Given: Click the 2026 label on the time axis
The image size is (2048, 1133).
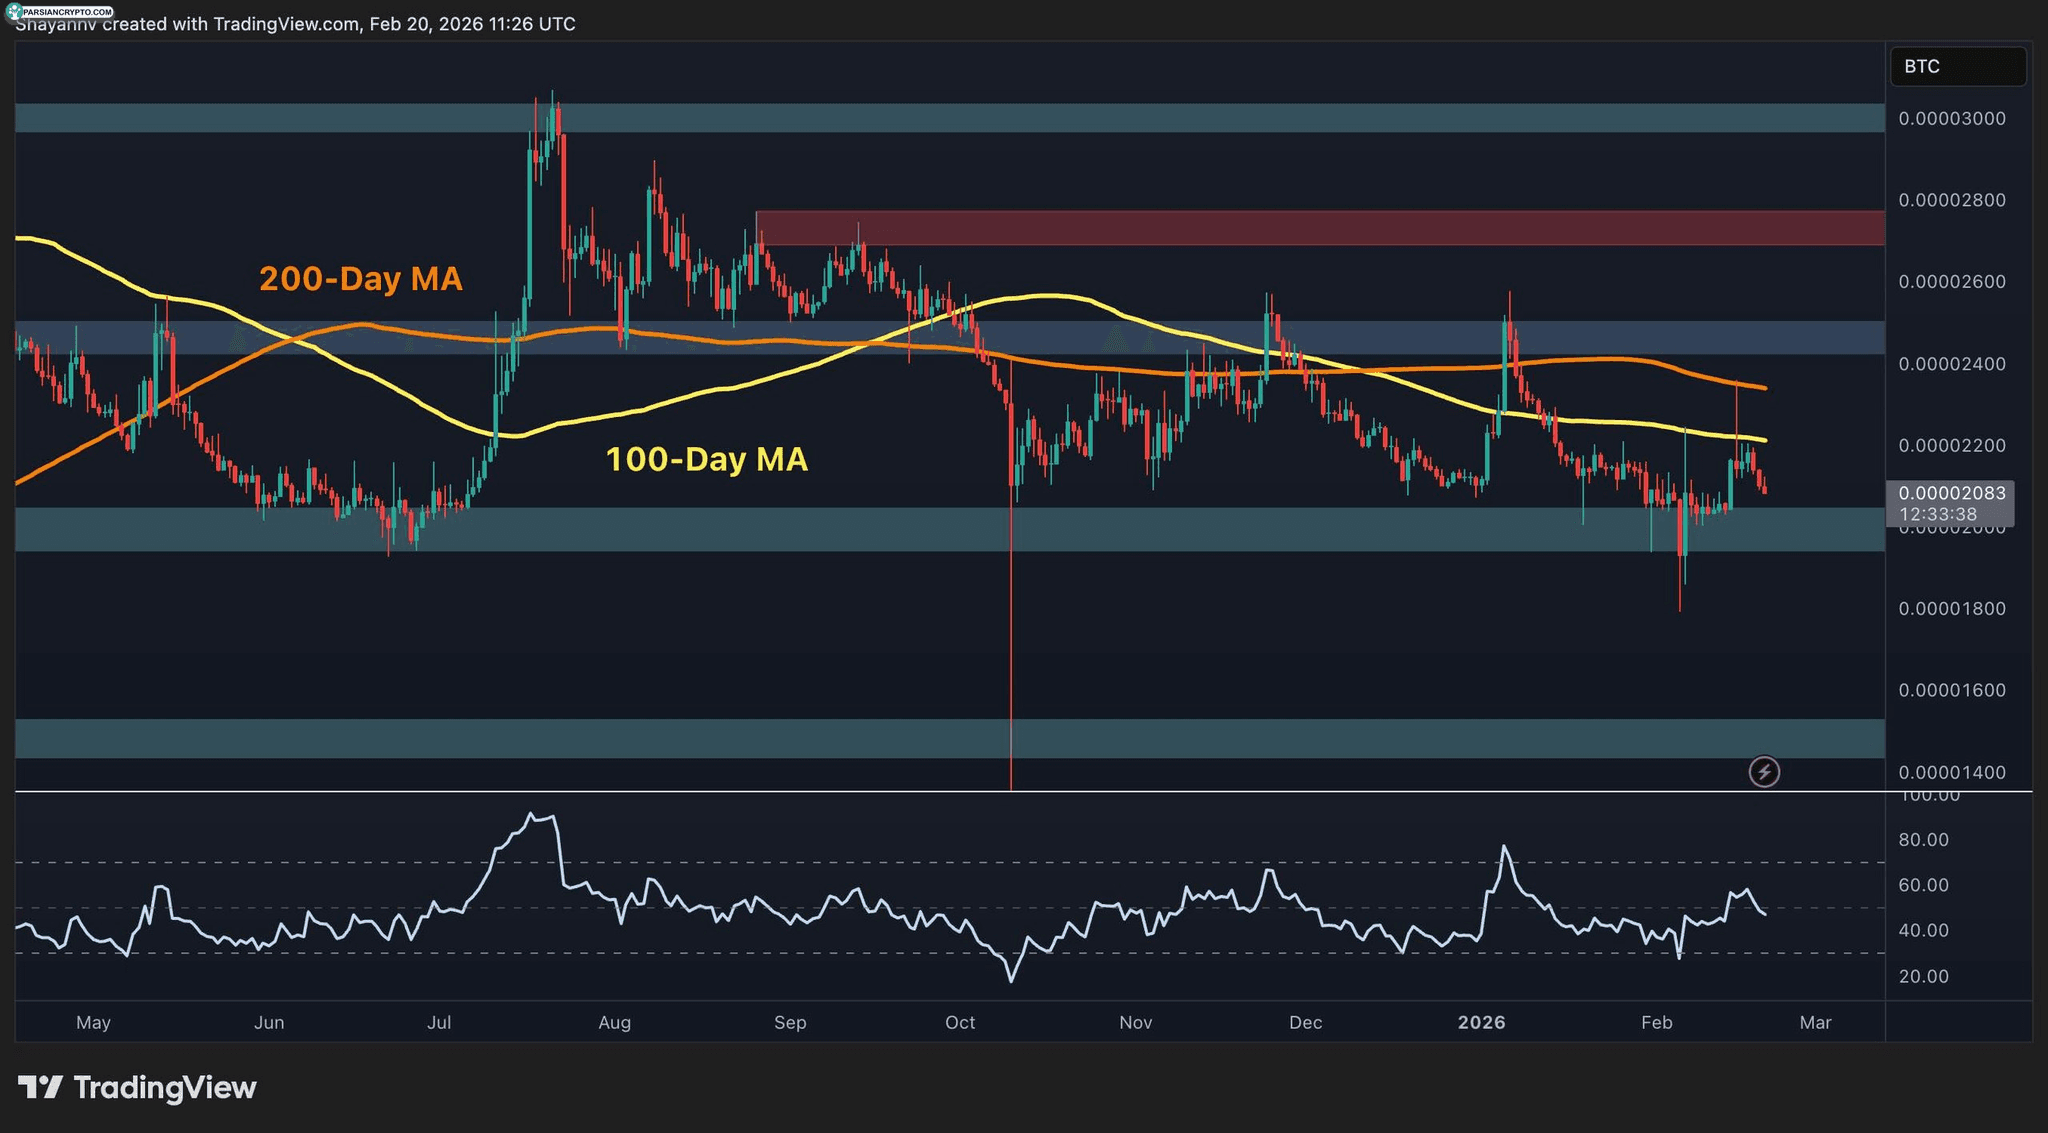Looking at the screenshot, I should pyautogui.click(x=1482, y=1023).
